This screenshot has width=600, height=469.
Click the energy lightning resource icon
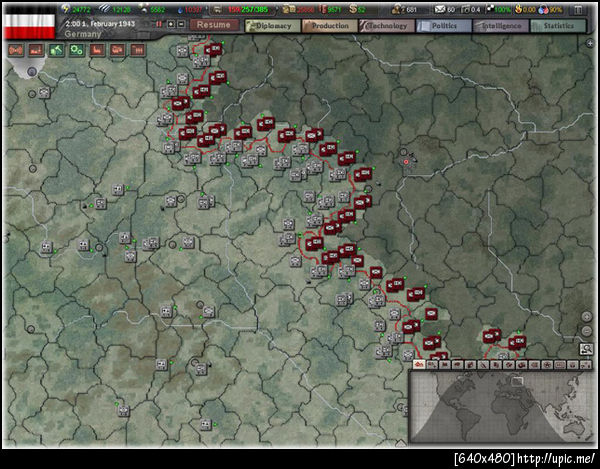click(x=66, y=9)
